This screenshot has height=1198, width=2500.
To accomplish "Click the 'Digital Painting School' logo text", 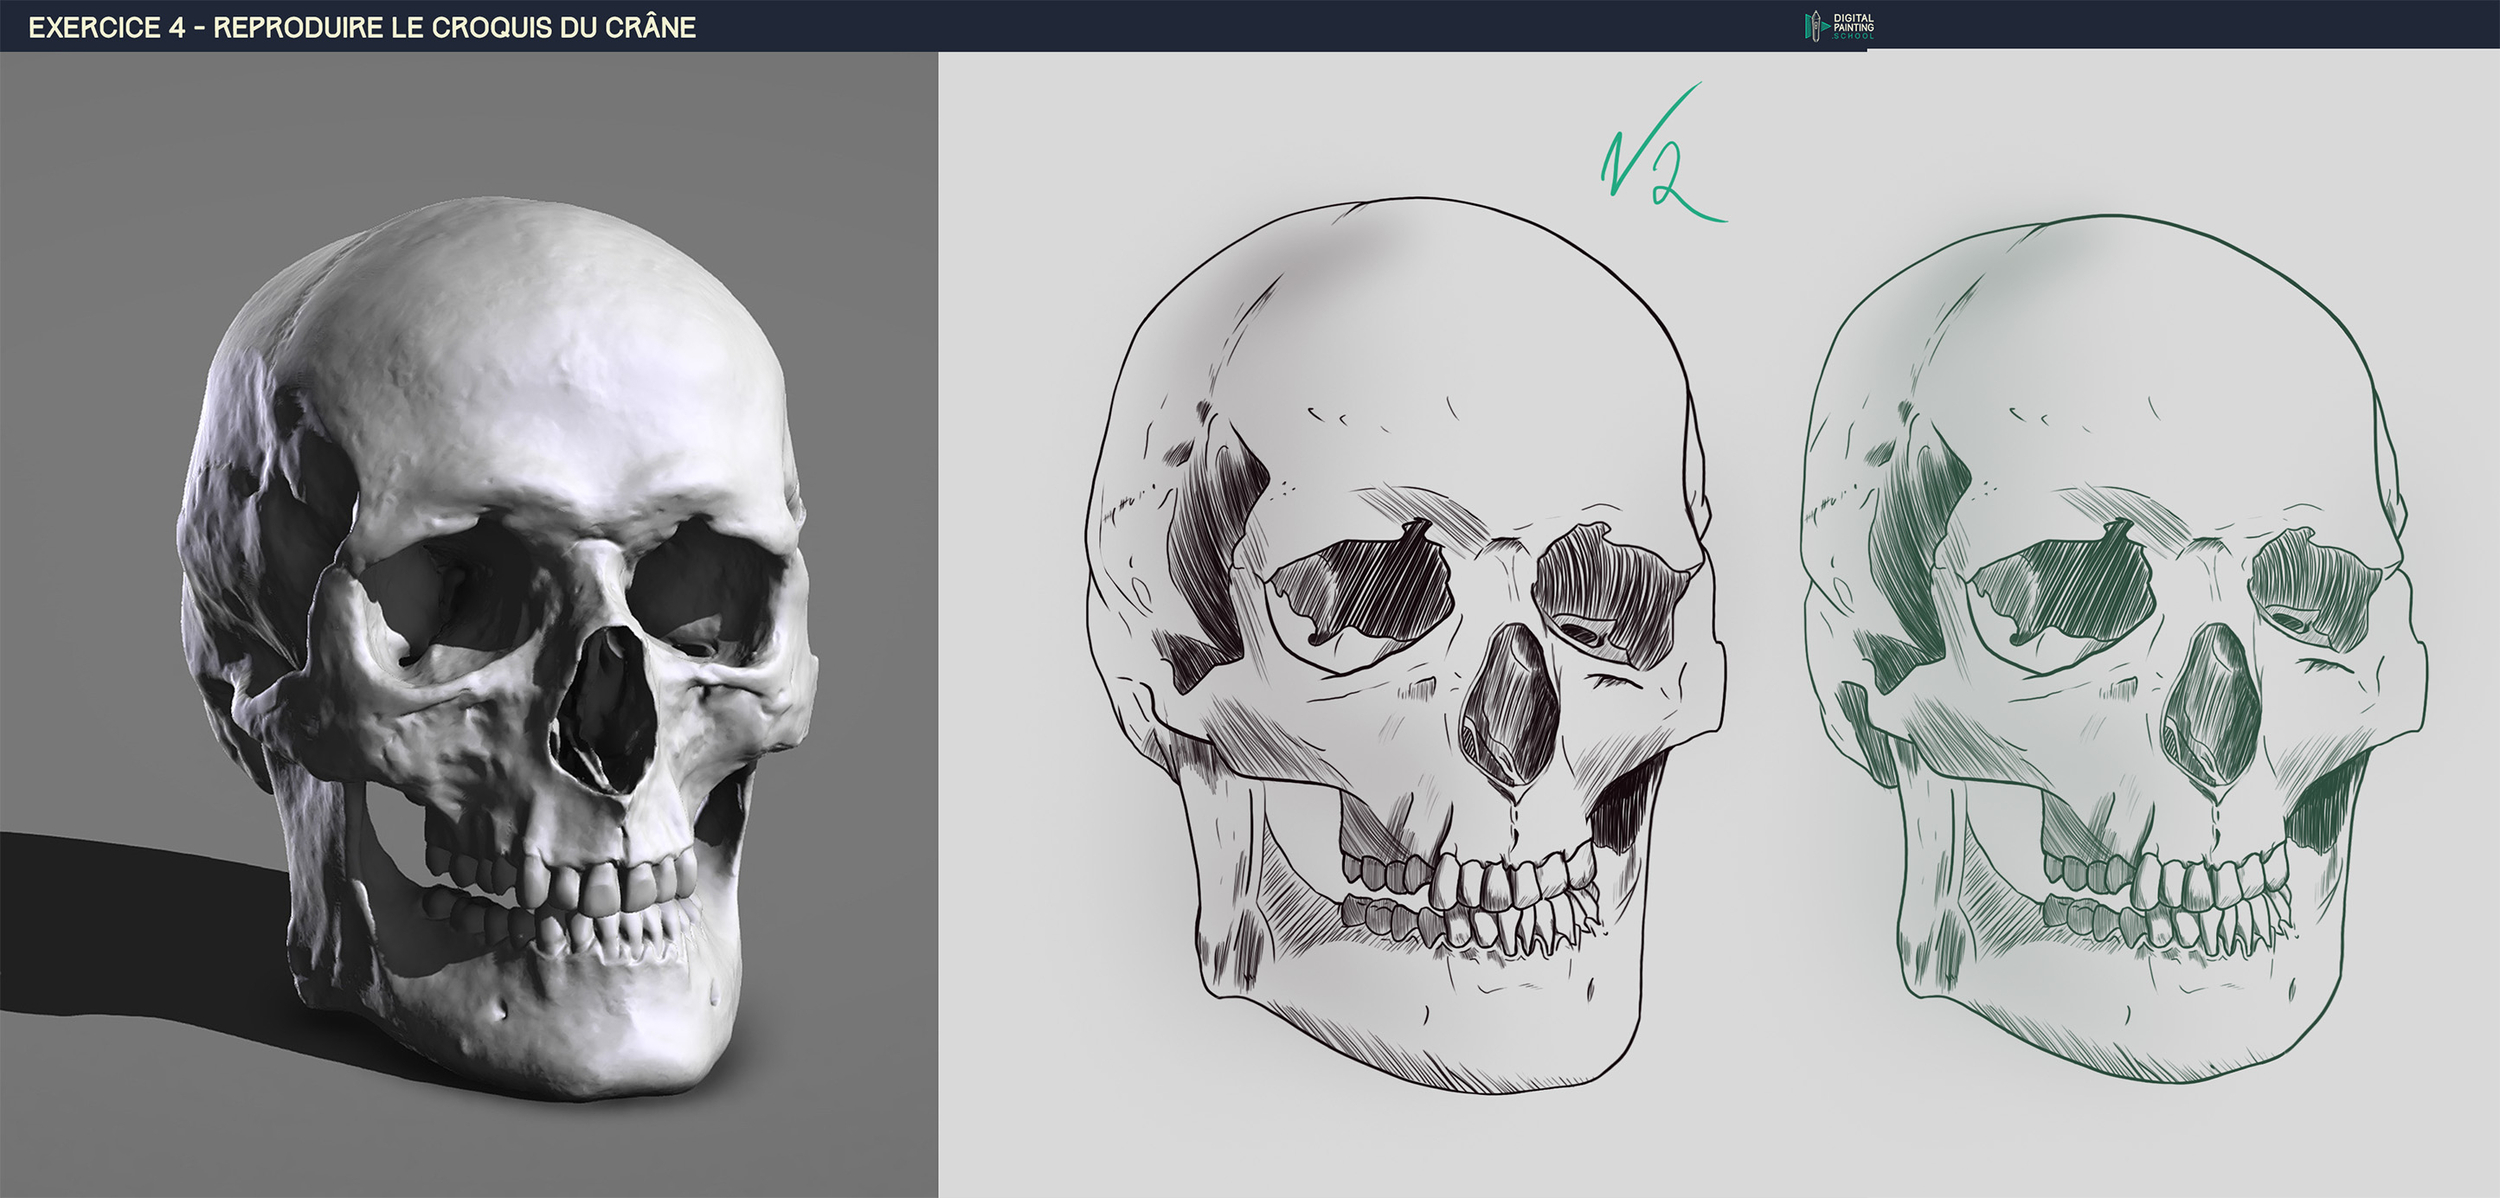I will (1853, 26).
